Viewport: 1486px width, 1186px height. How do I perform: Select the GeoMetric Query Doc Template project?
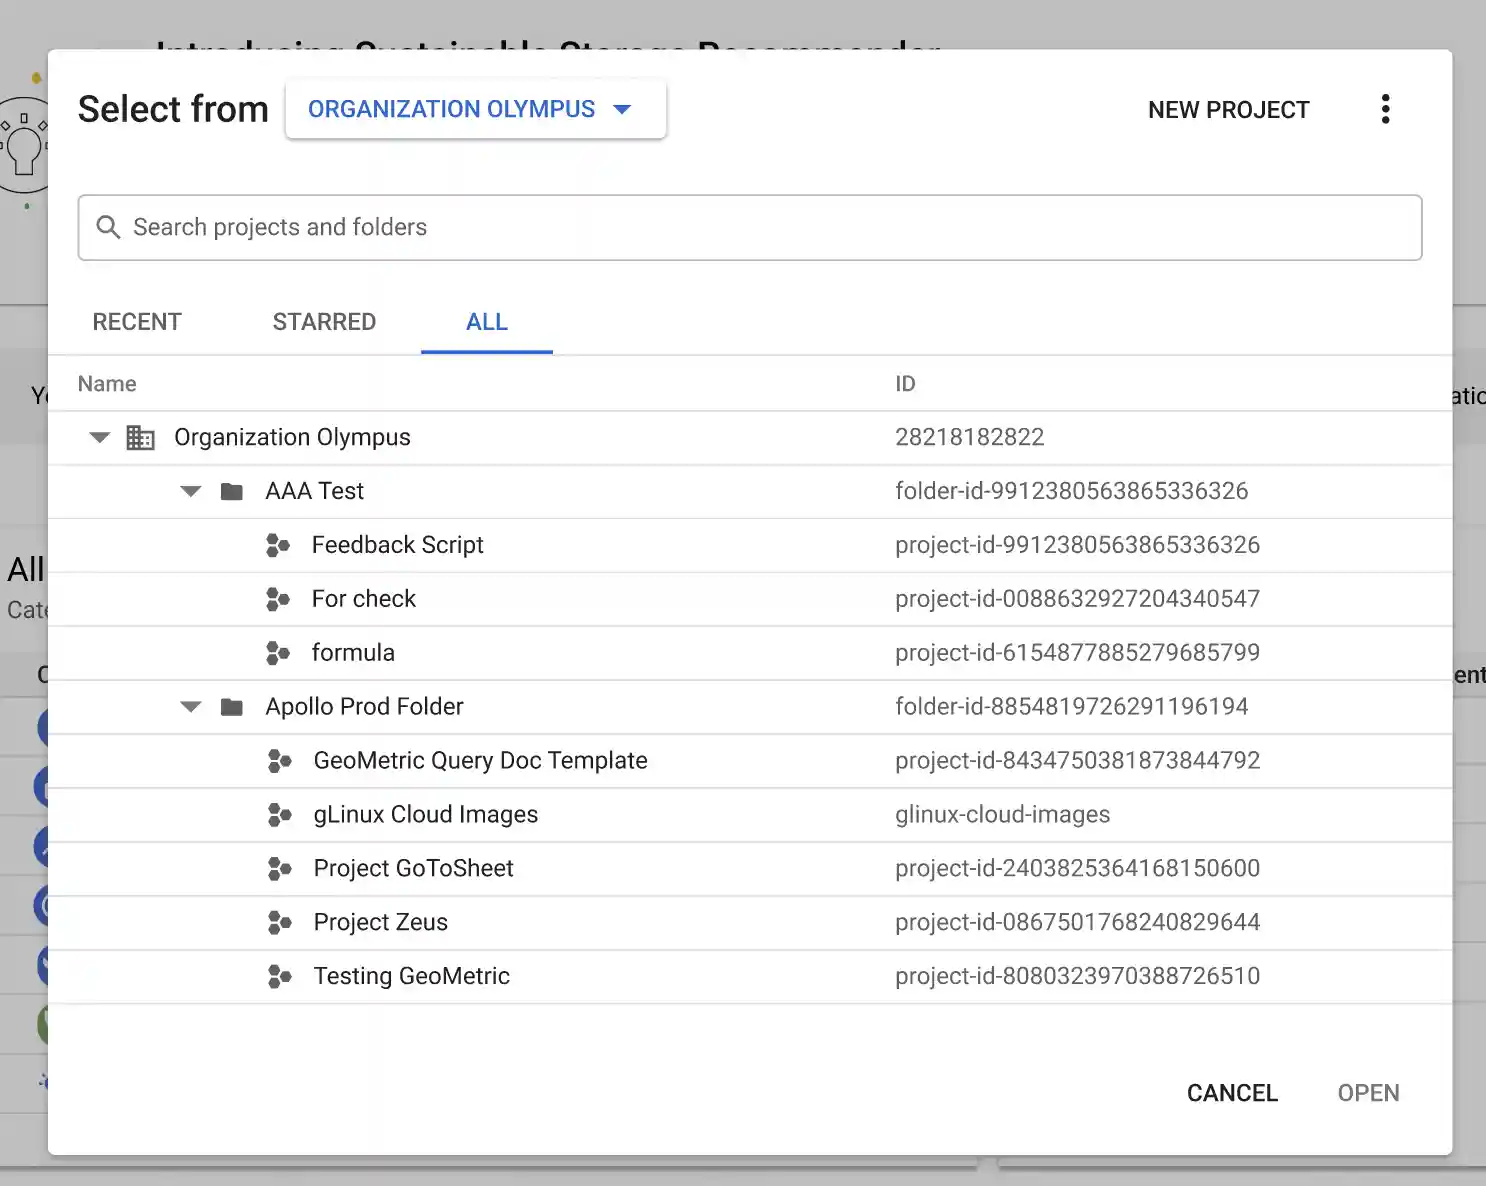(480, 761)
